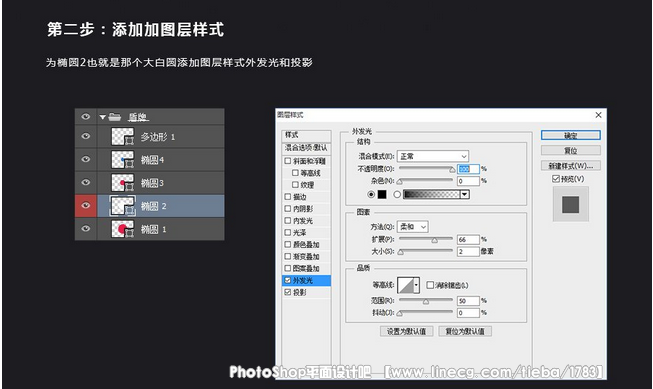Enable 渐变叠加 checkbox
Image resolution: width=653 pixels, height=389 pixels.
click(x=288, y=256)
